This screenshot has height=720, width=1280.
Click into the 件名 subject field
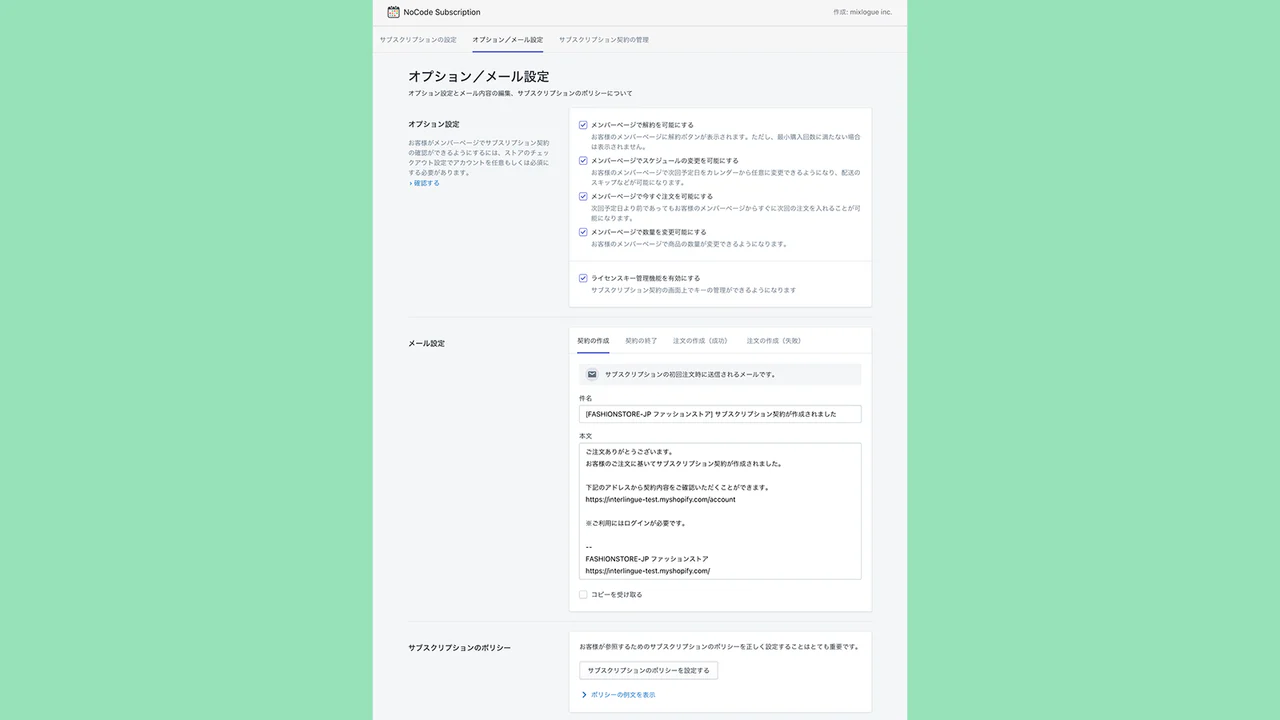720,413
